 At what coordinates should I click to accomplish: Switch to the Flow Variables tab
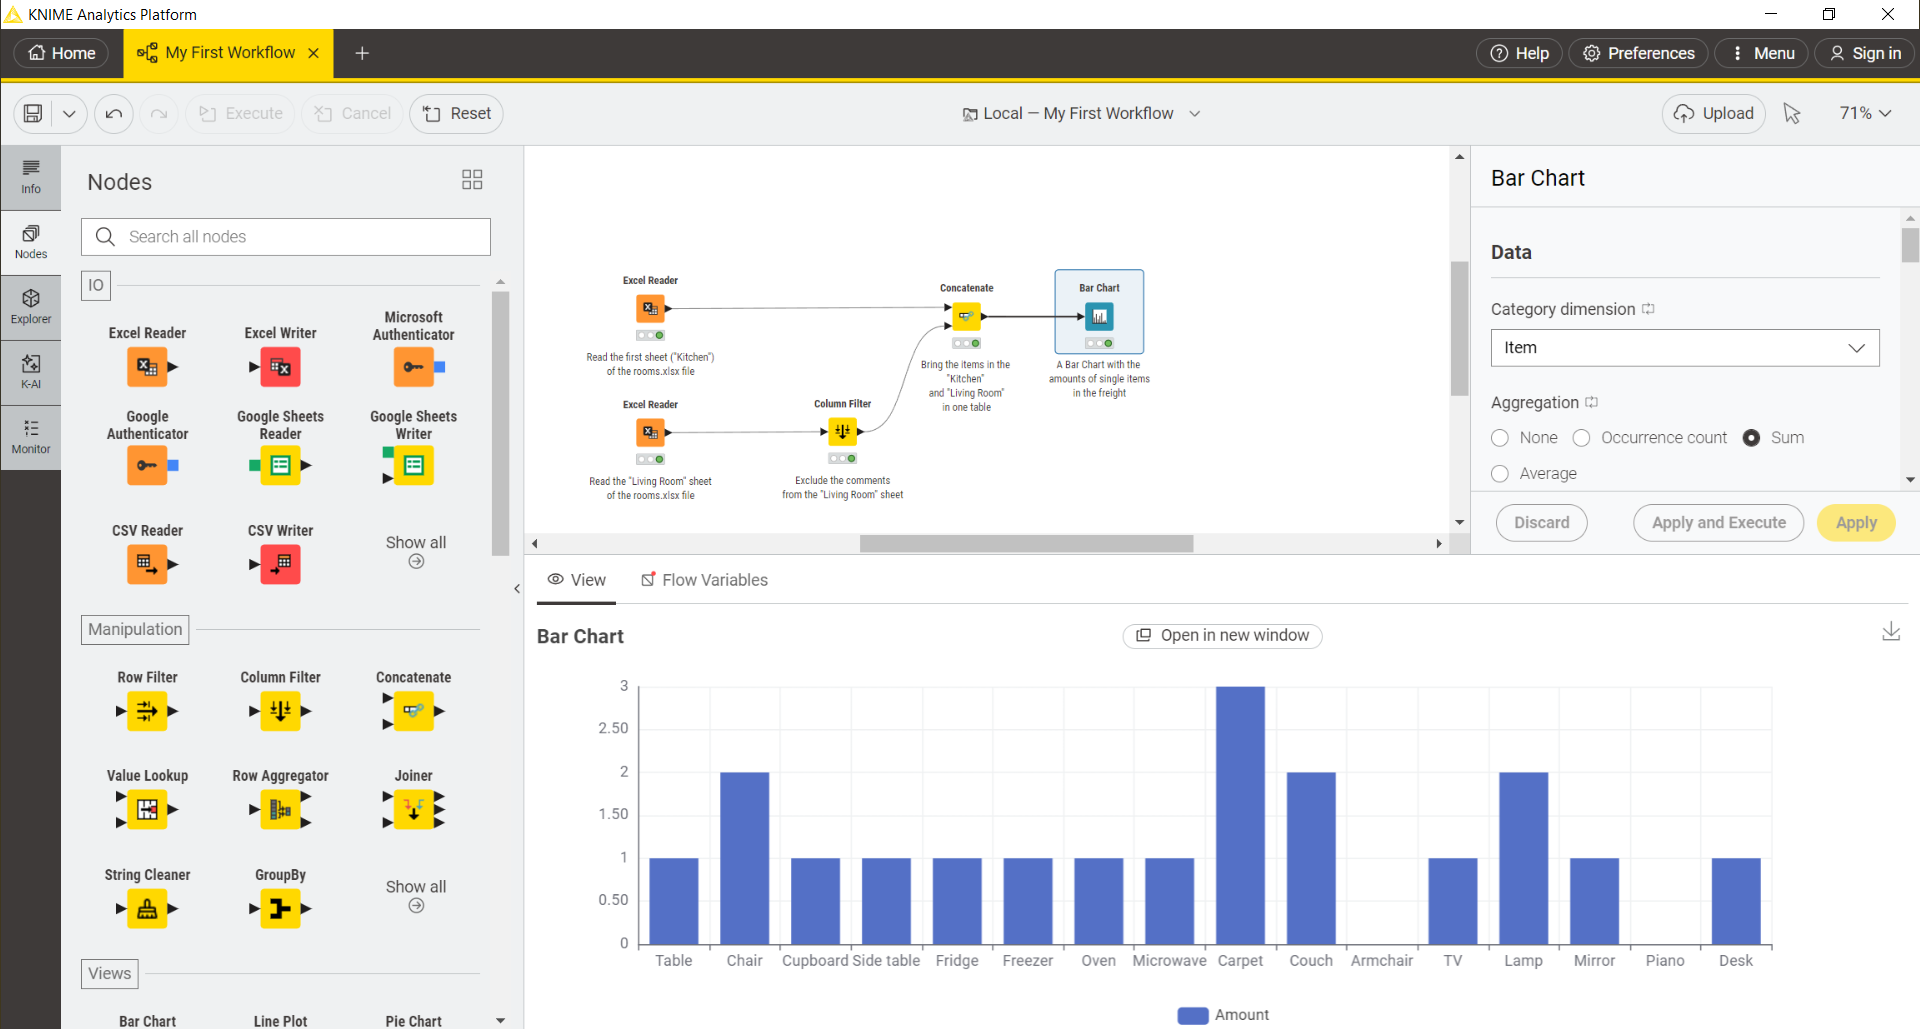click(704, 580)
